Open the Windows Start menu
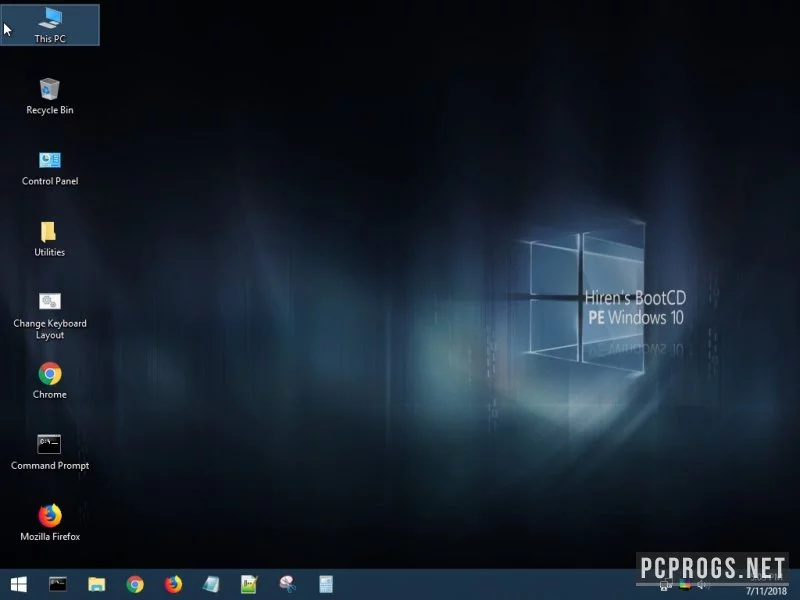This screenshot has width=800, height=600. click(19, 584)
